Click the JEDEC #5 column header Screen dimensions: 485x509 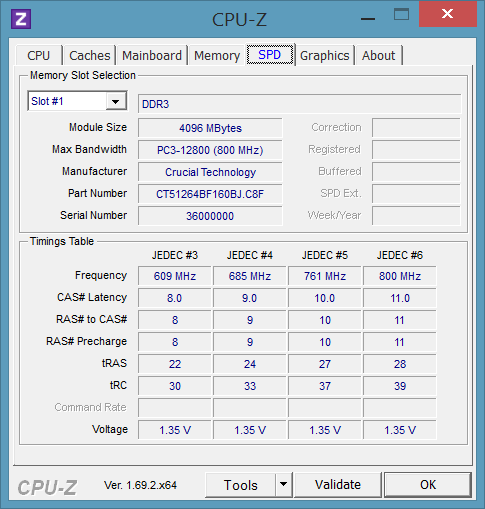tap(325, 255)
